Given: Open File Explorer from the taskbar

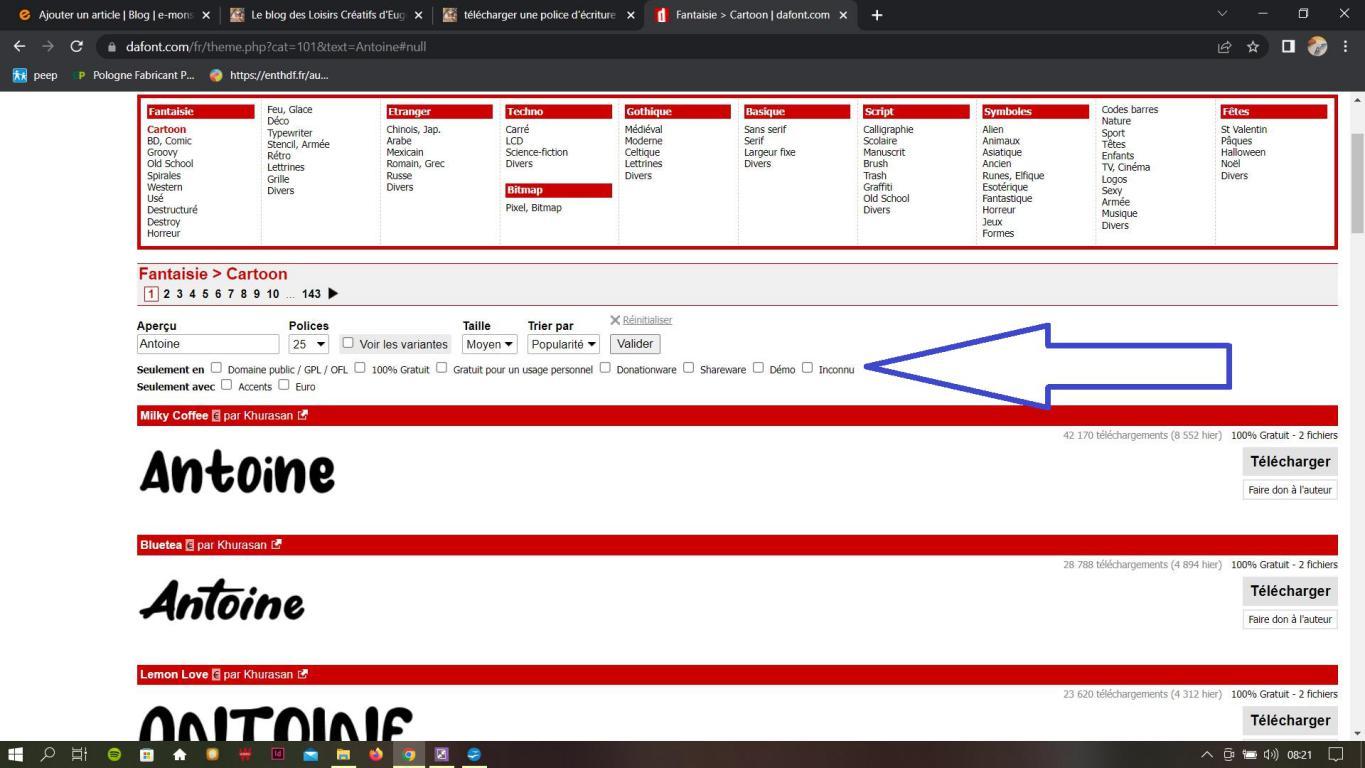Looking at the screenshot, I should point(343,755).
